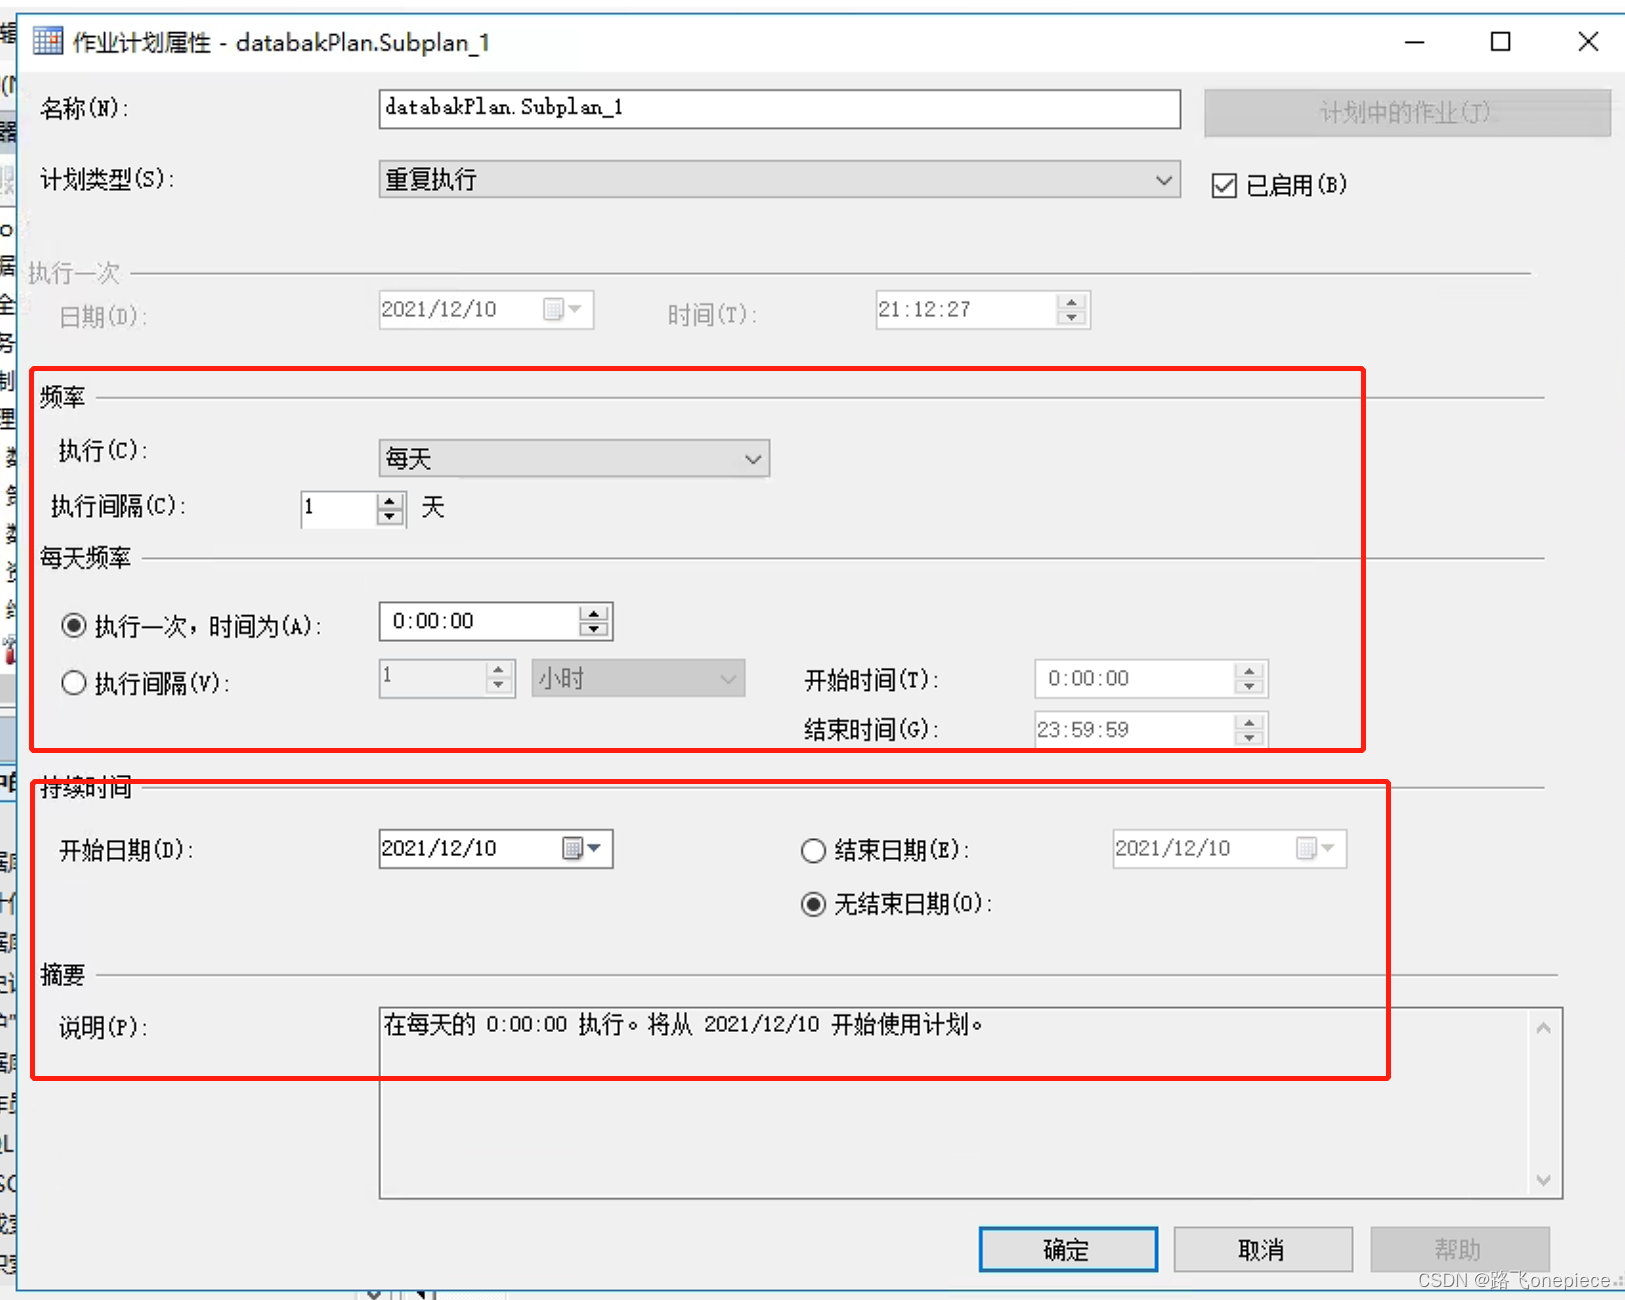The height and width of the screenshot is (1300, 1625).
Task: Click the job schedule window title icon
Action: 47,42
